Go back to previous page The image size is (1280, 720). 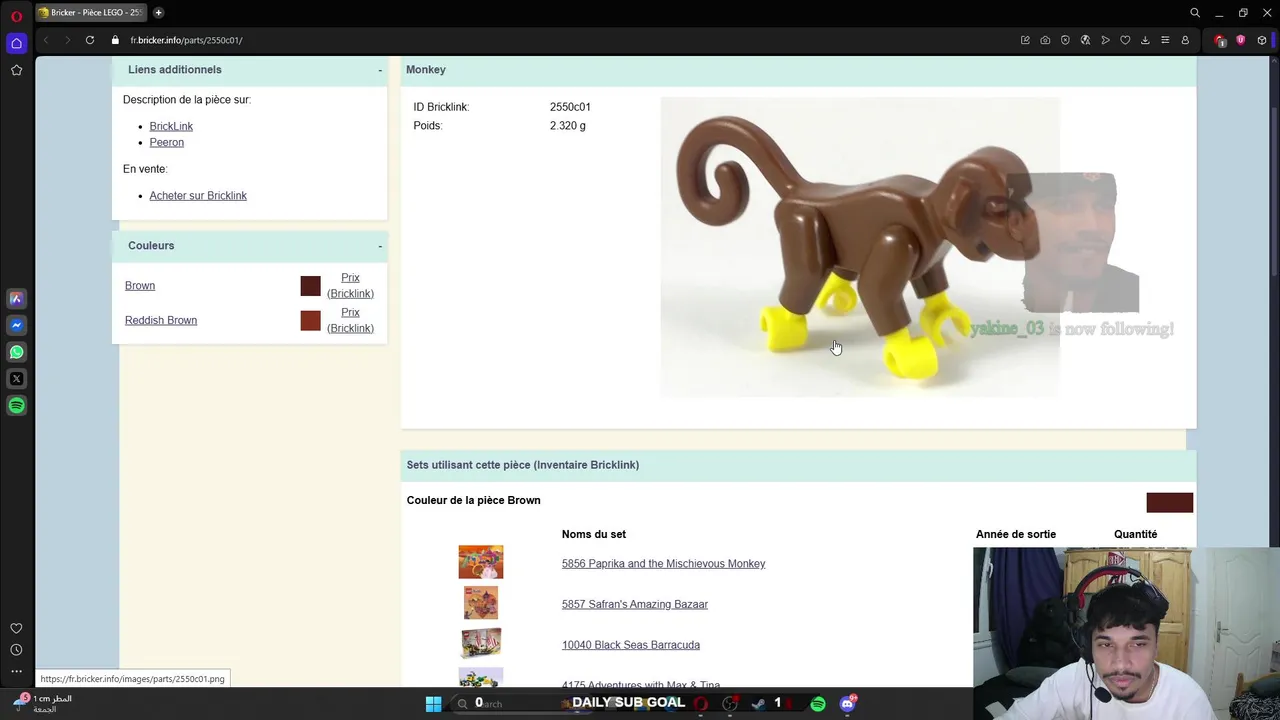pyautogui.click(x=46, y=40)
